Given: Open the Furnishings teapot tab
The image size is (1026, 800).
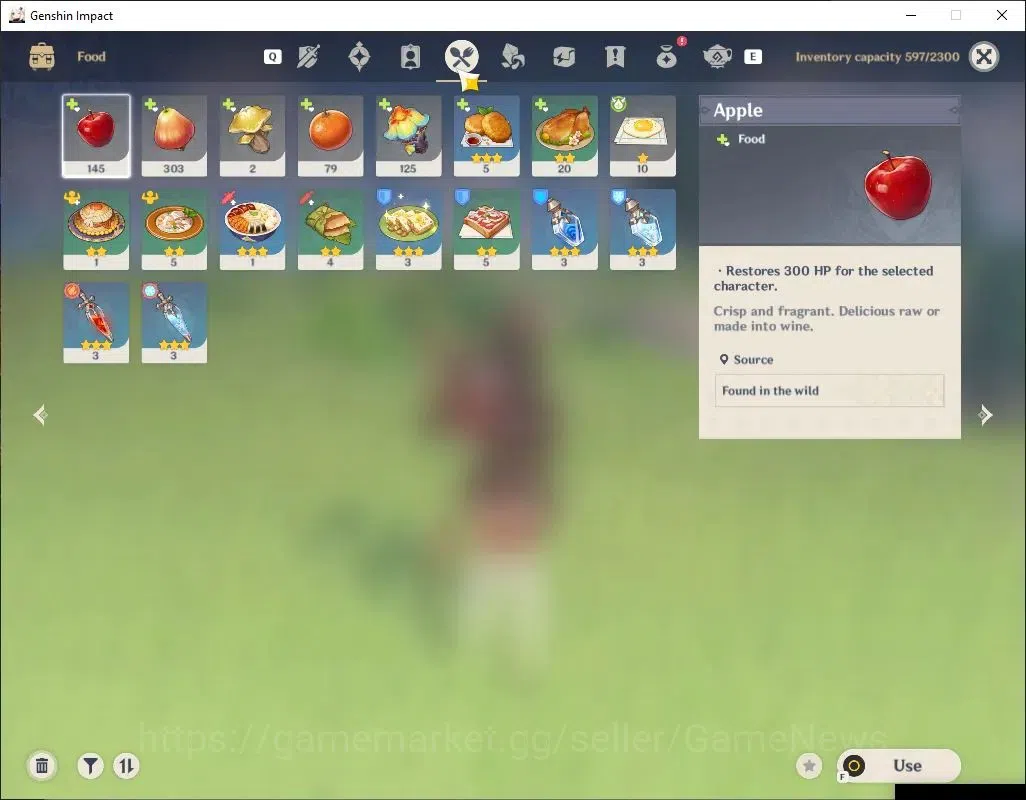Looking at the screenshot, I should click(717, 57).
